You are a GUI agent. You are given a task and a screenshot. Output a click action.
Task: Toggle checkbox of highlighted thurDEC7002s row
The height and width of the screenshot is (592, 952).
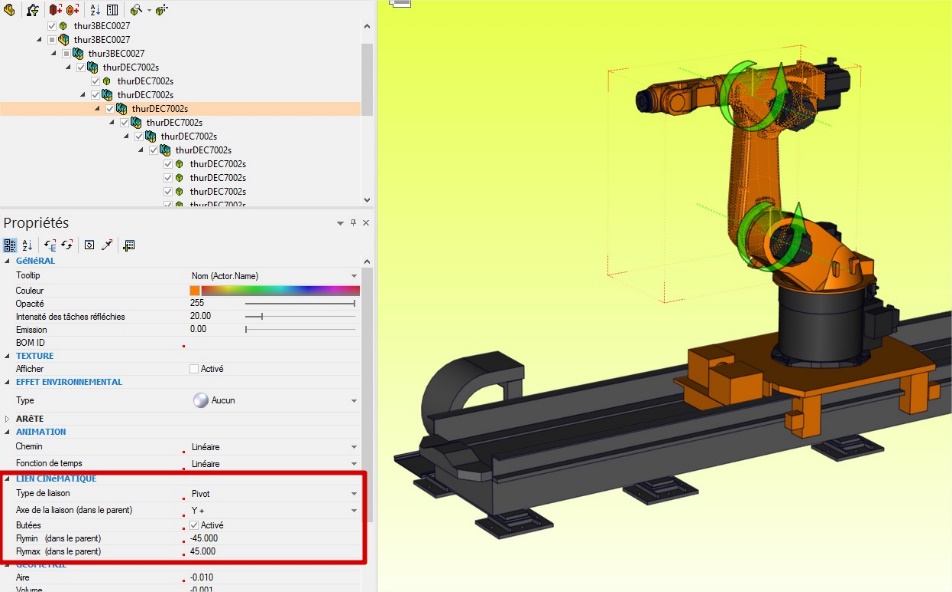pos(110,109)
